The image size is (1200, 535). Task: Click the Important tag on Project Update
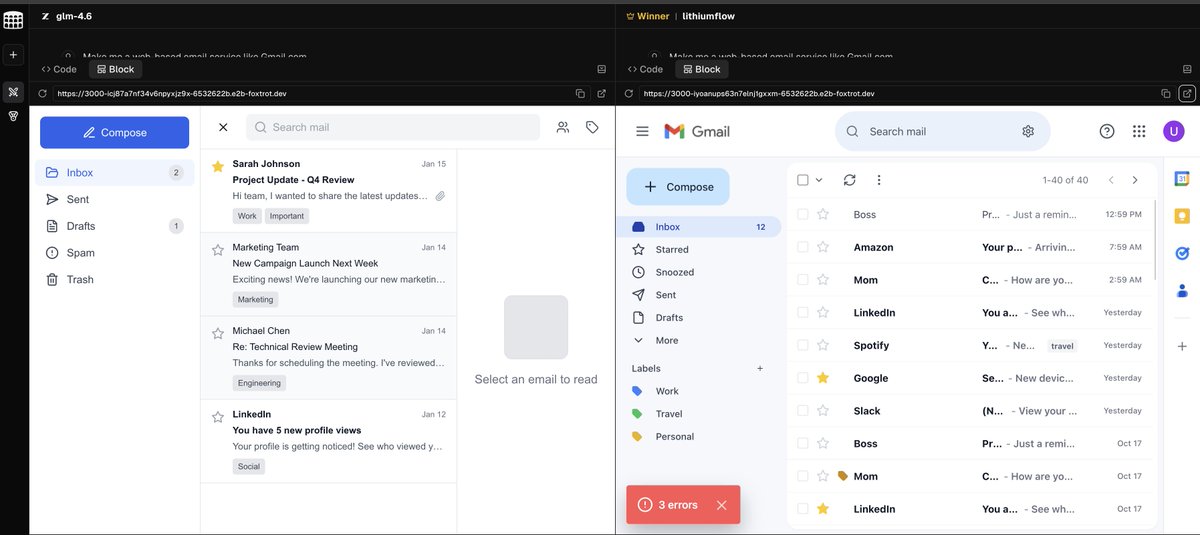tap(287, 216)
